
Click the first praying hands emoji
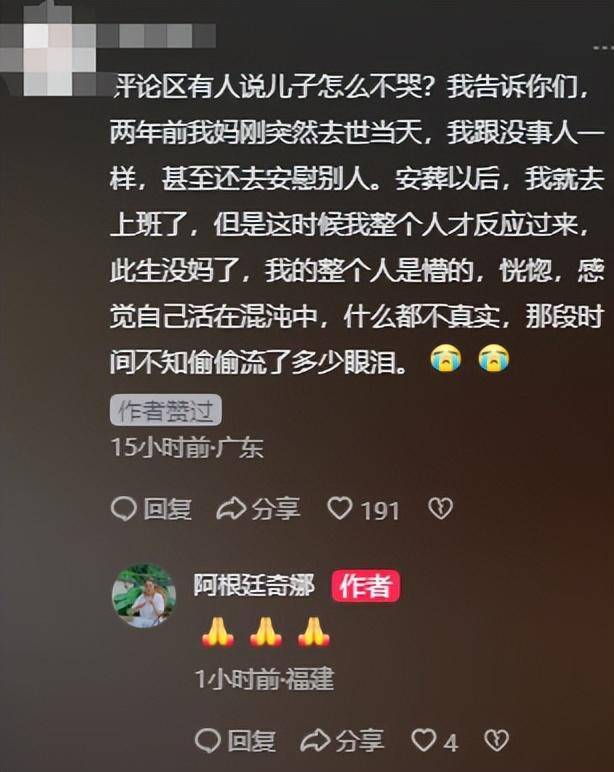218,632
